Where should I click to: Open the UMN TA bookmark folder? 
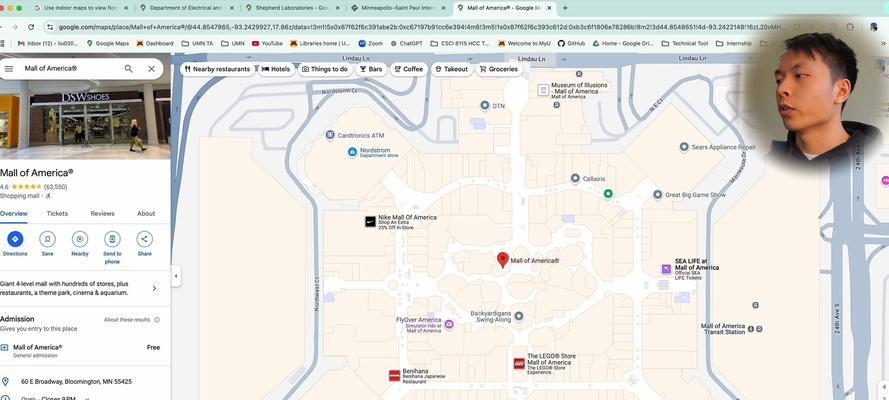(x=197, y=43)
